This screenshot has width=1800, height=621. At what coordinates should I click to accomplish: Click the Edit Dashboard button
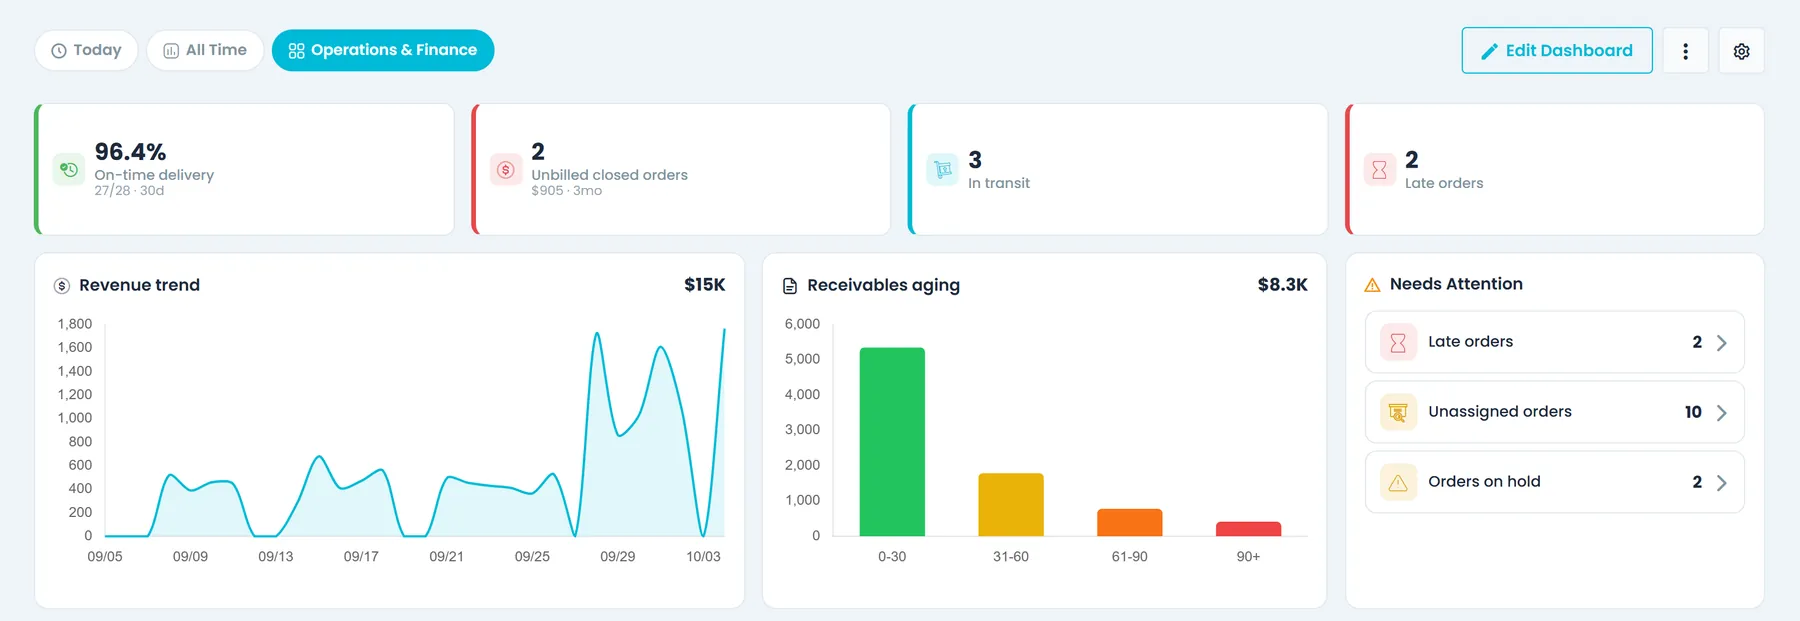1557,51
